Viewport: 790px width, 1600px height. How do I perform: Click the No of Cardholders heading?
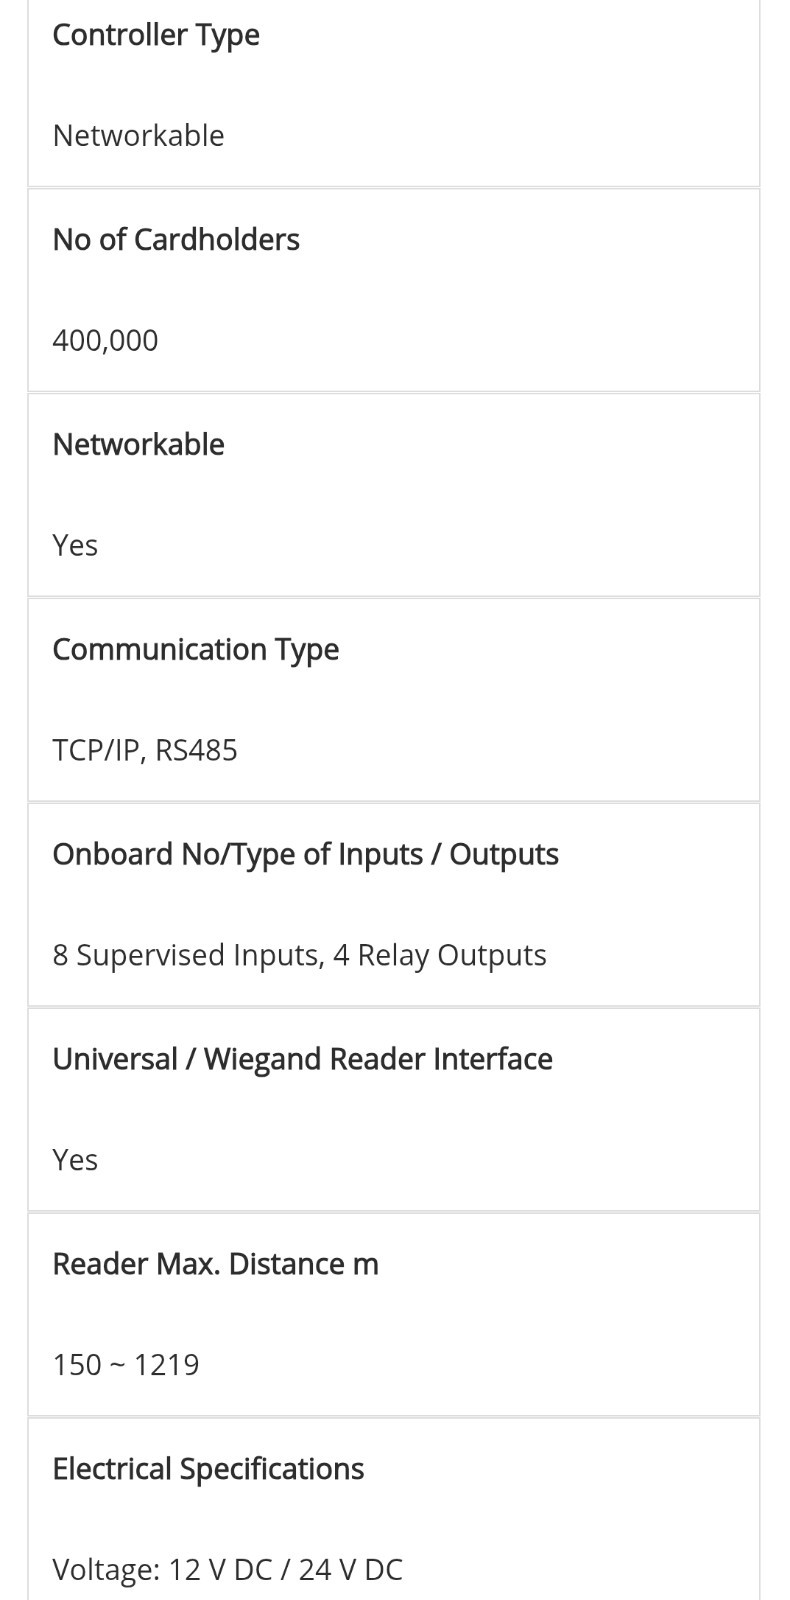tap(176, 239)
